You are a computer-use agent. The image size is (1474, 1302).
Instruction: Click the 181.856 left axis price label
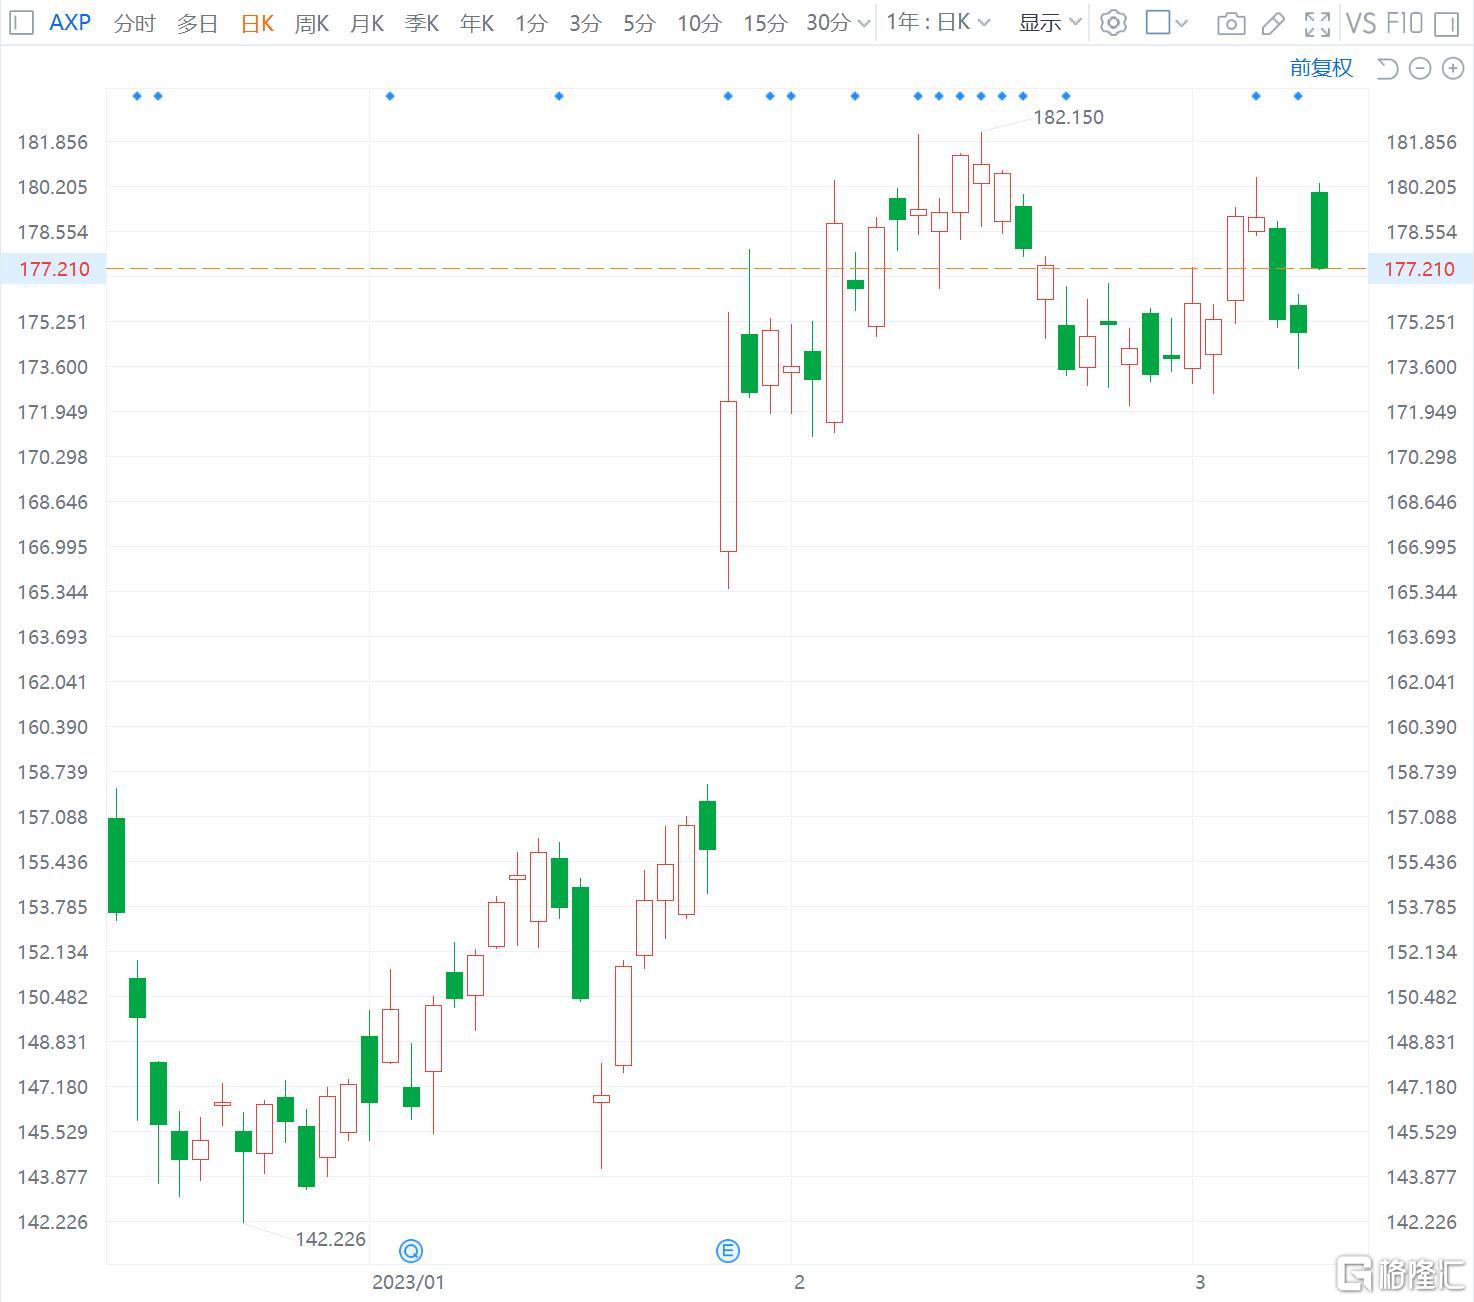tap(52, 142)
